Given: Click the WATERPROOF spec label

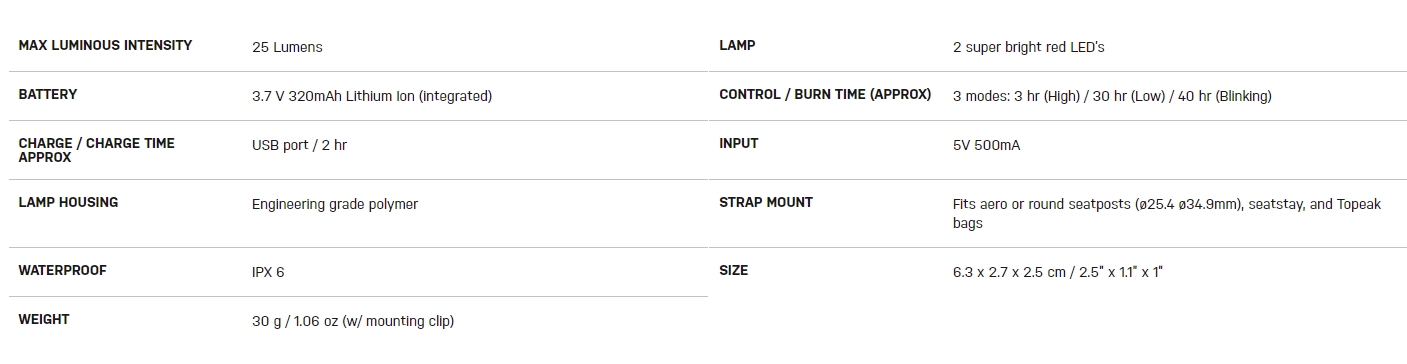Looking at the screenshot, I should [x=62, y=271].
